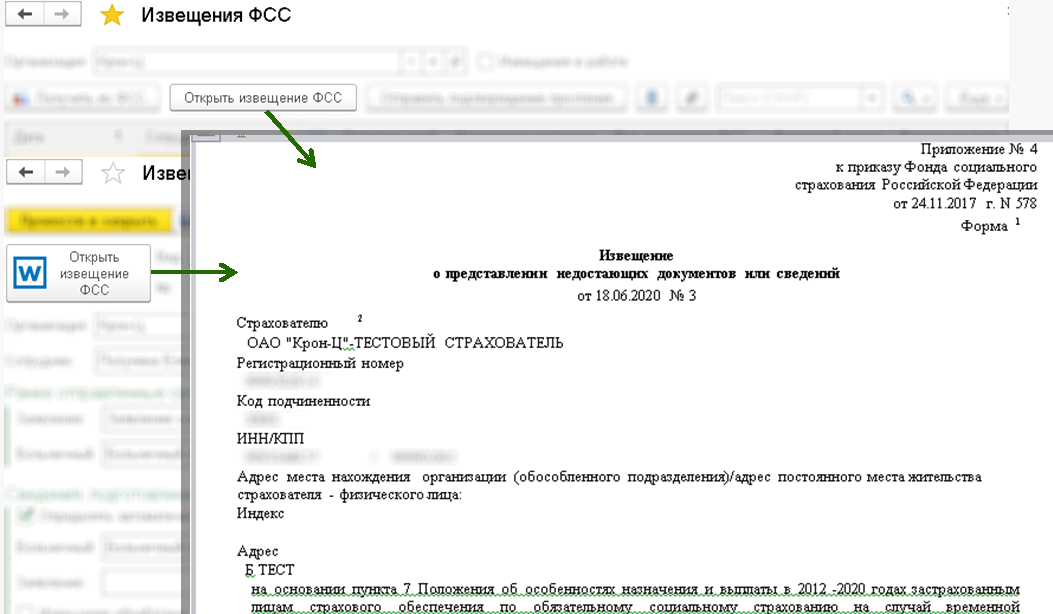Toggle the blurred checkbox beside the Организация field
Screen dimensions: 1053x614
coord(485,62)
